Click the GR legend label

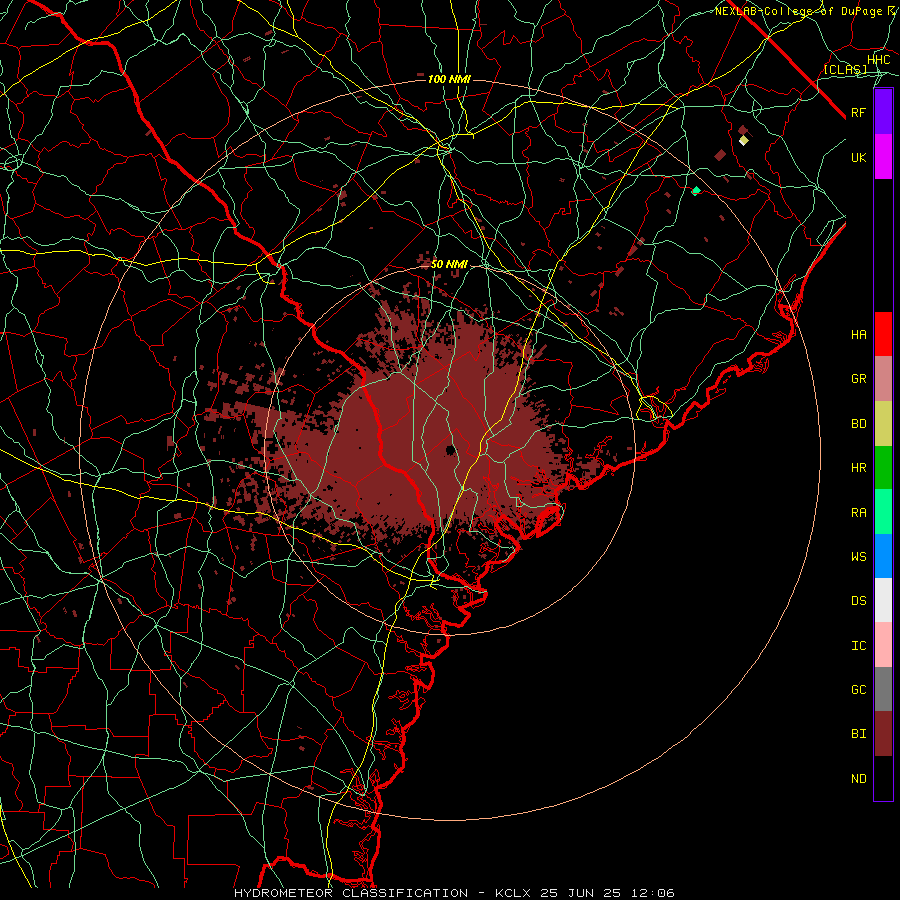tap(859, 379)
